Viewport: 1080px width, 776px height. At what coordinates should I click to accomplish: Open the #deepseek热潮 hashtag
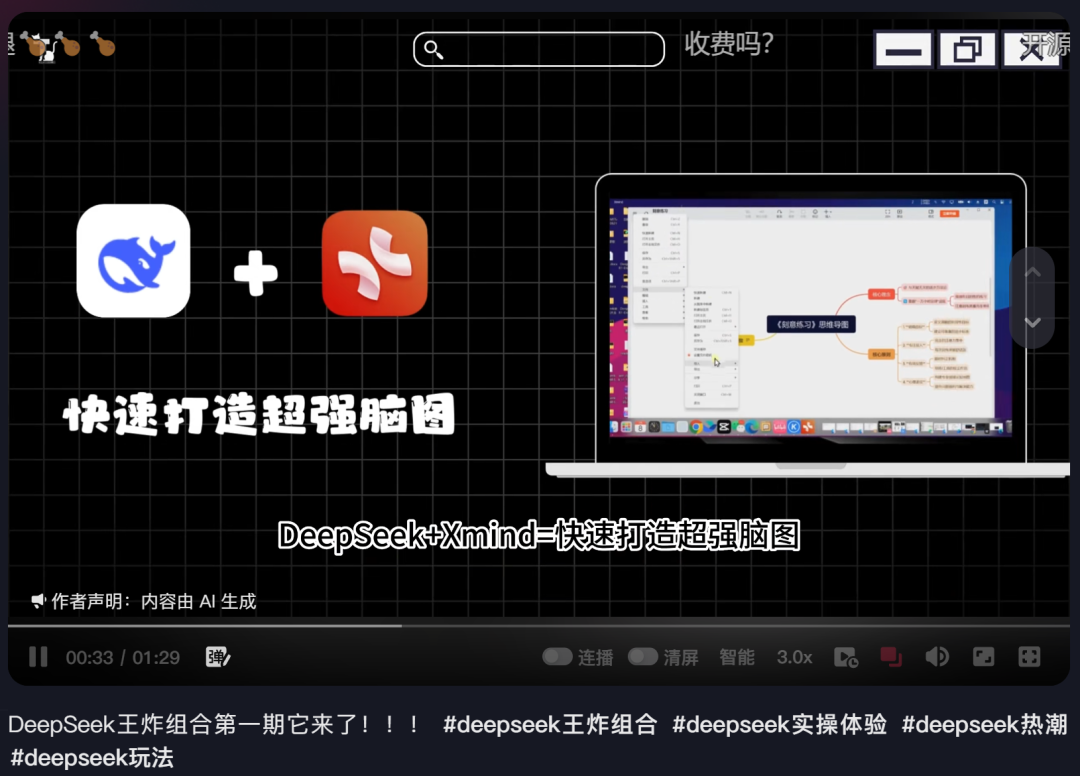point(984,724)
